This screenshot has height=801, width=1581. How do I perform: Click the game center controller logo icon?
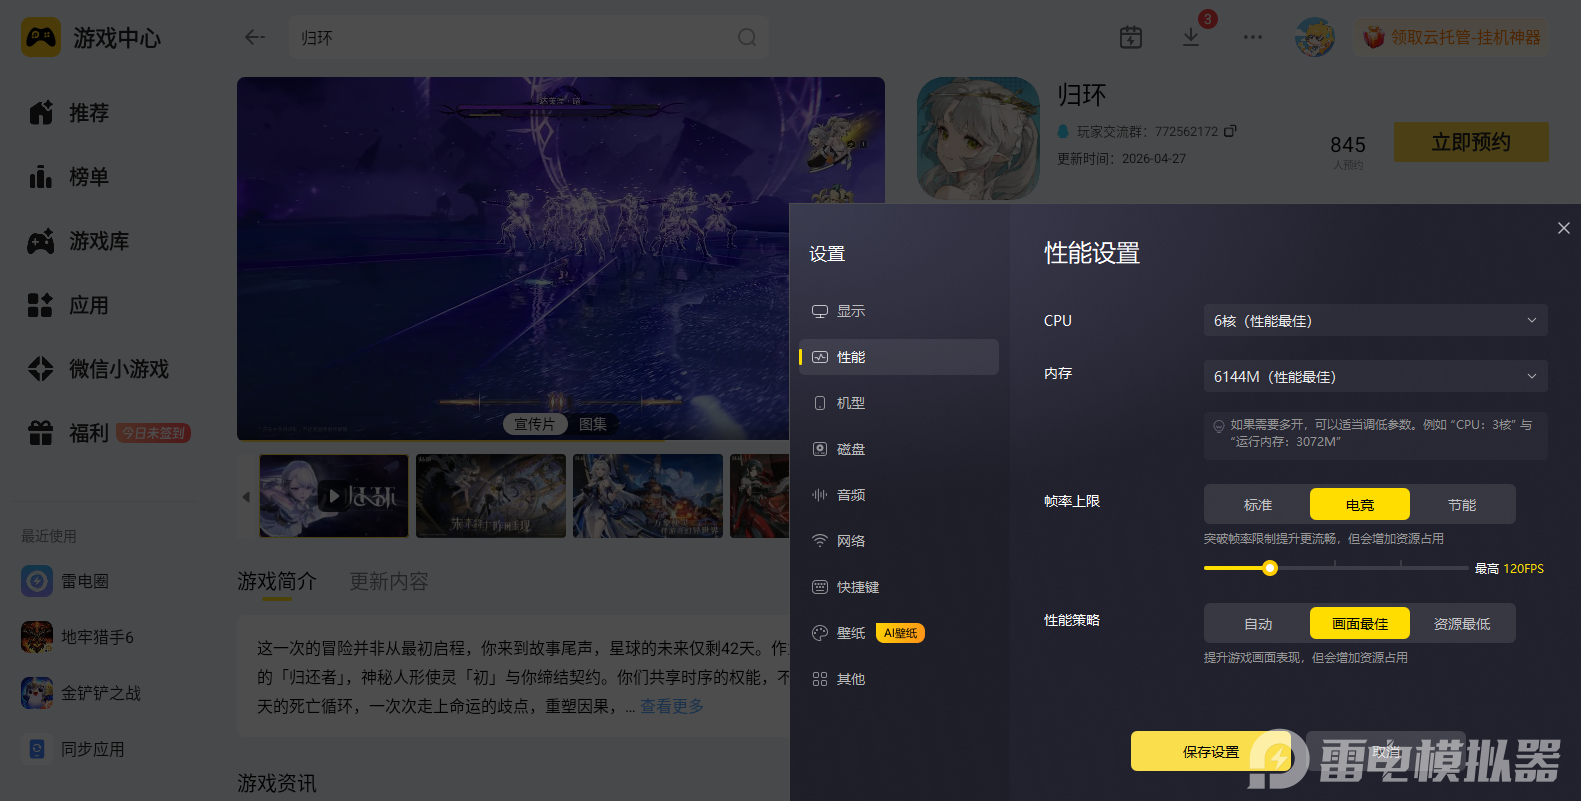pyautogui.click(x=41, y=37)
